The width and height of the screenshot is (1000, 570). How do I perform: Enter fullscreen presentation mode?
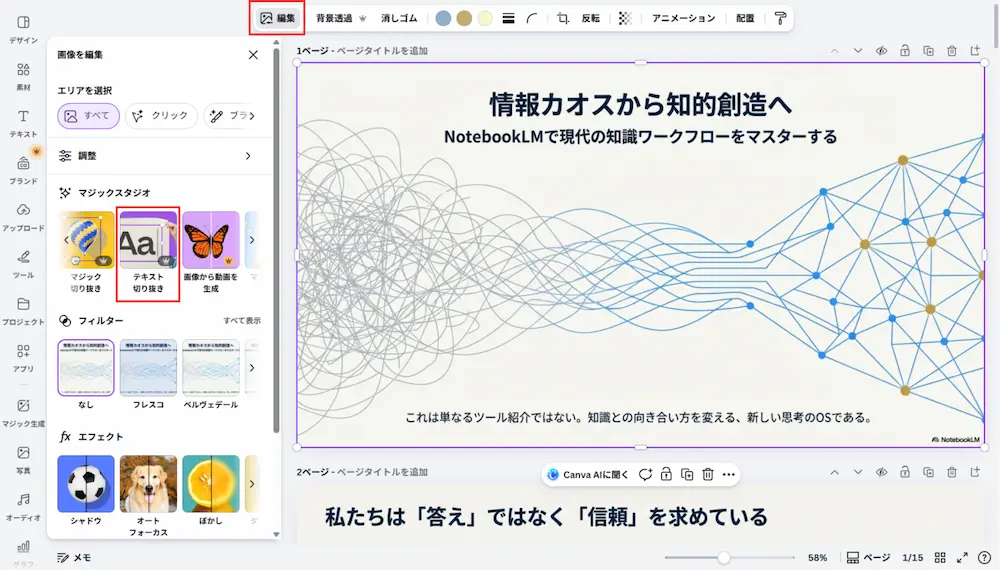click(962, 558)
